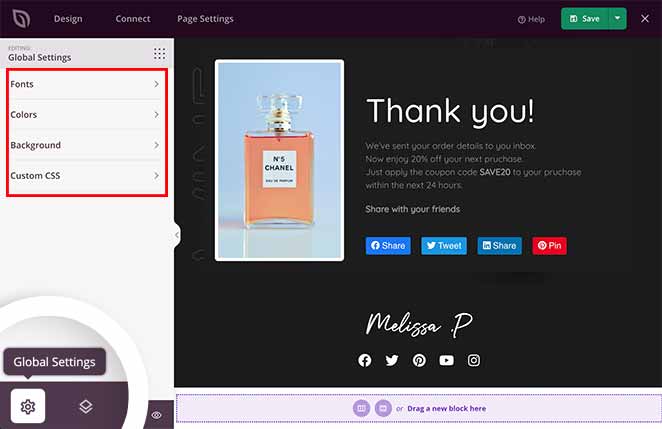Open the Connect tab
The height and width of the screenshot is (429, 662).
pyautogui.click(x=133, y=19)
